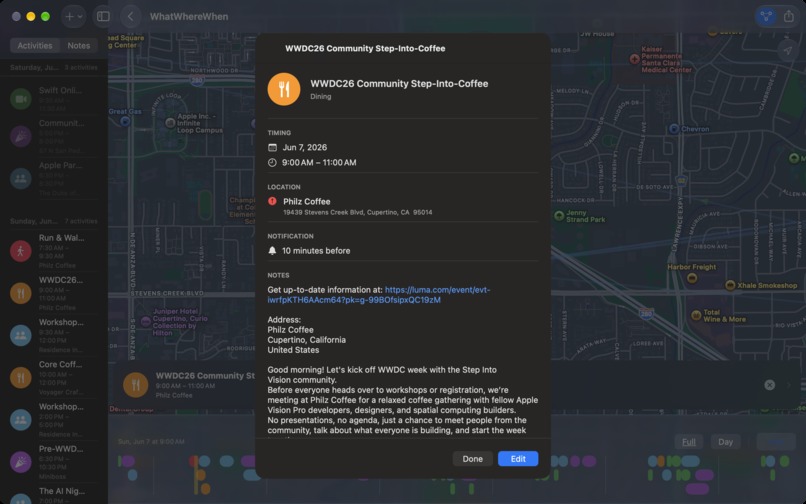Click the 10 minutes before notification text

316,251
